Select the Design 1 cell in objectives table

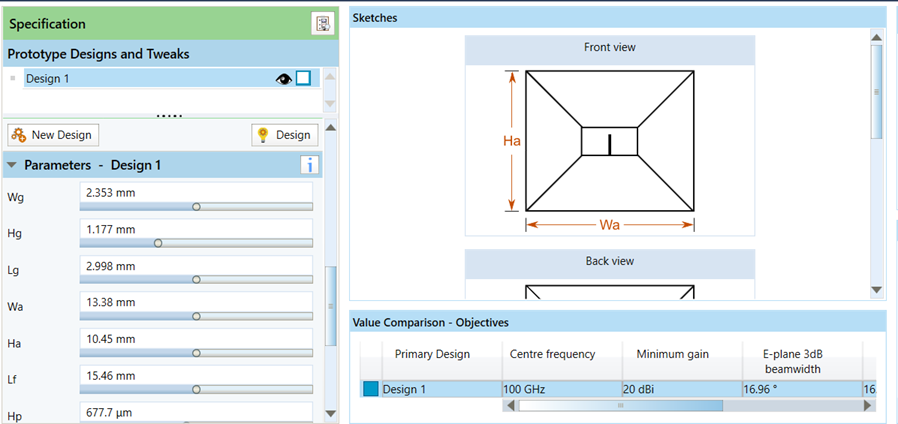click(442, 389)
